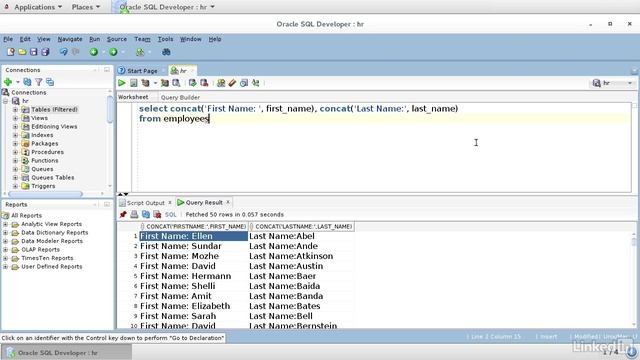The width and height of the screenshot is (640, 360).
Task: Click the Unshared SQL Worksheet icon
Action: point(221,83)
